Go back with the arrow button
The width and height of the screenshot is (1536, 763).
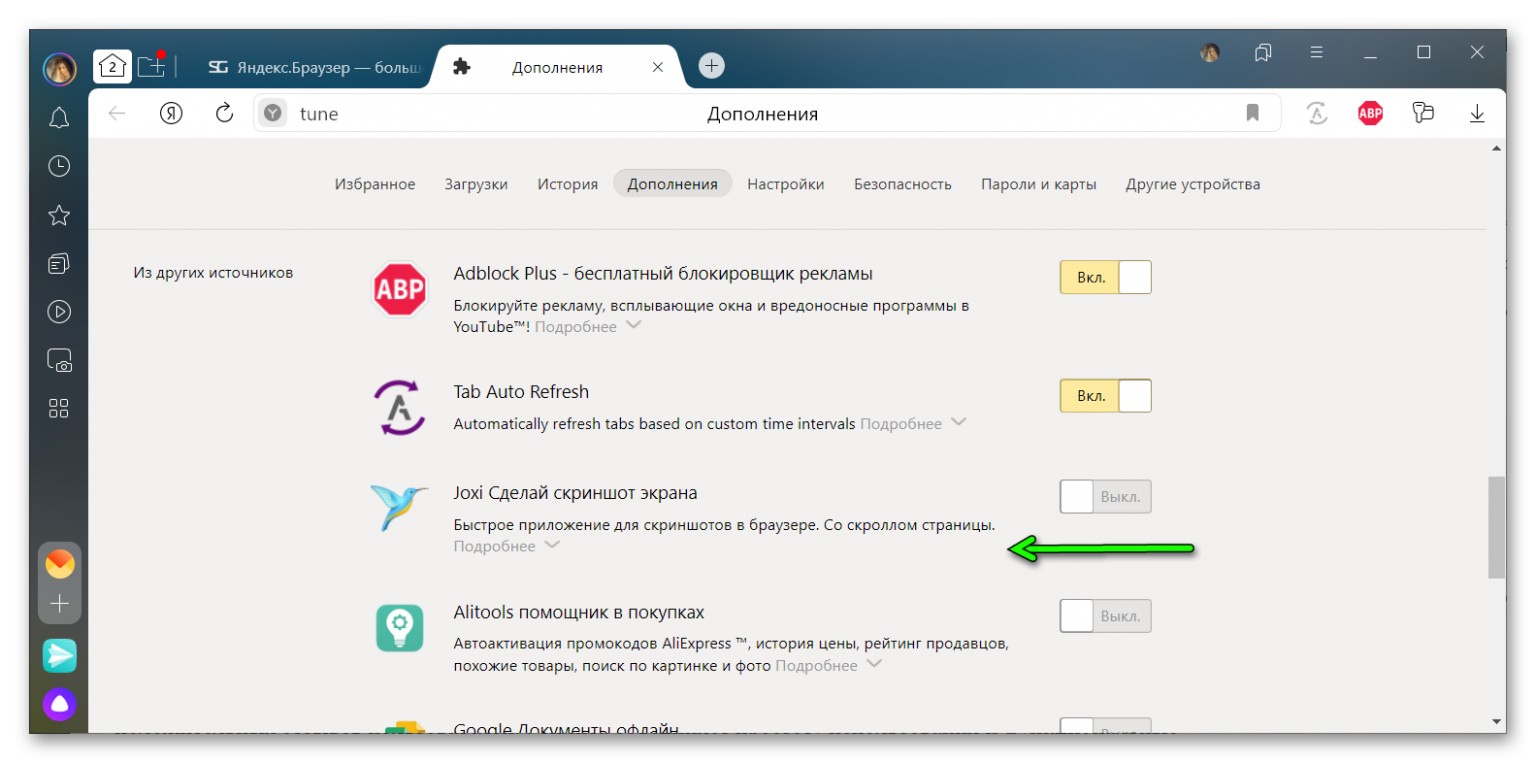117,114
